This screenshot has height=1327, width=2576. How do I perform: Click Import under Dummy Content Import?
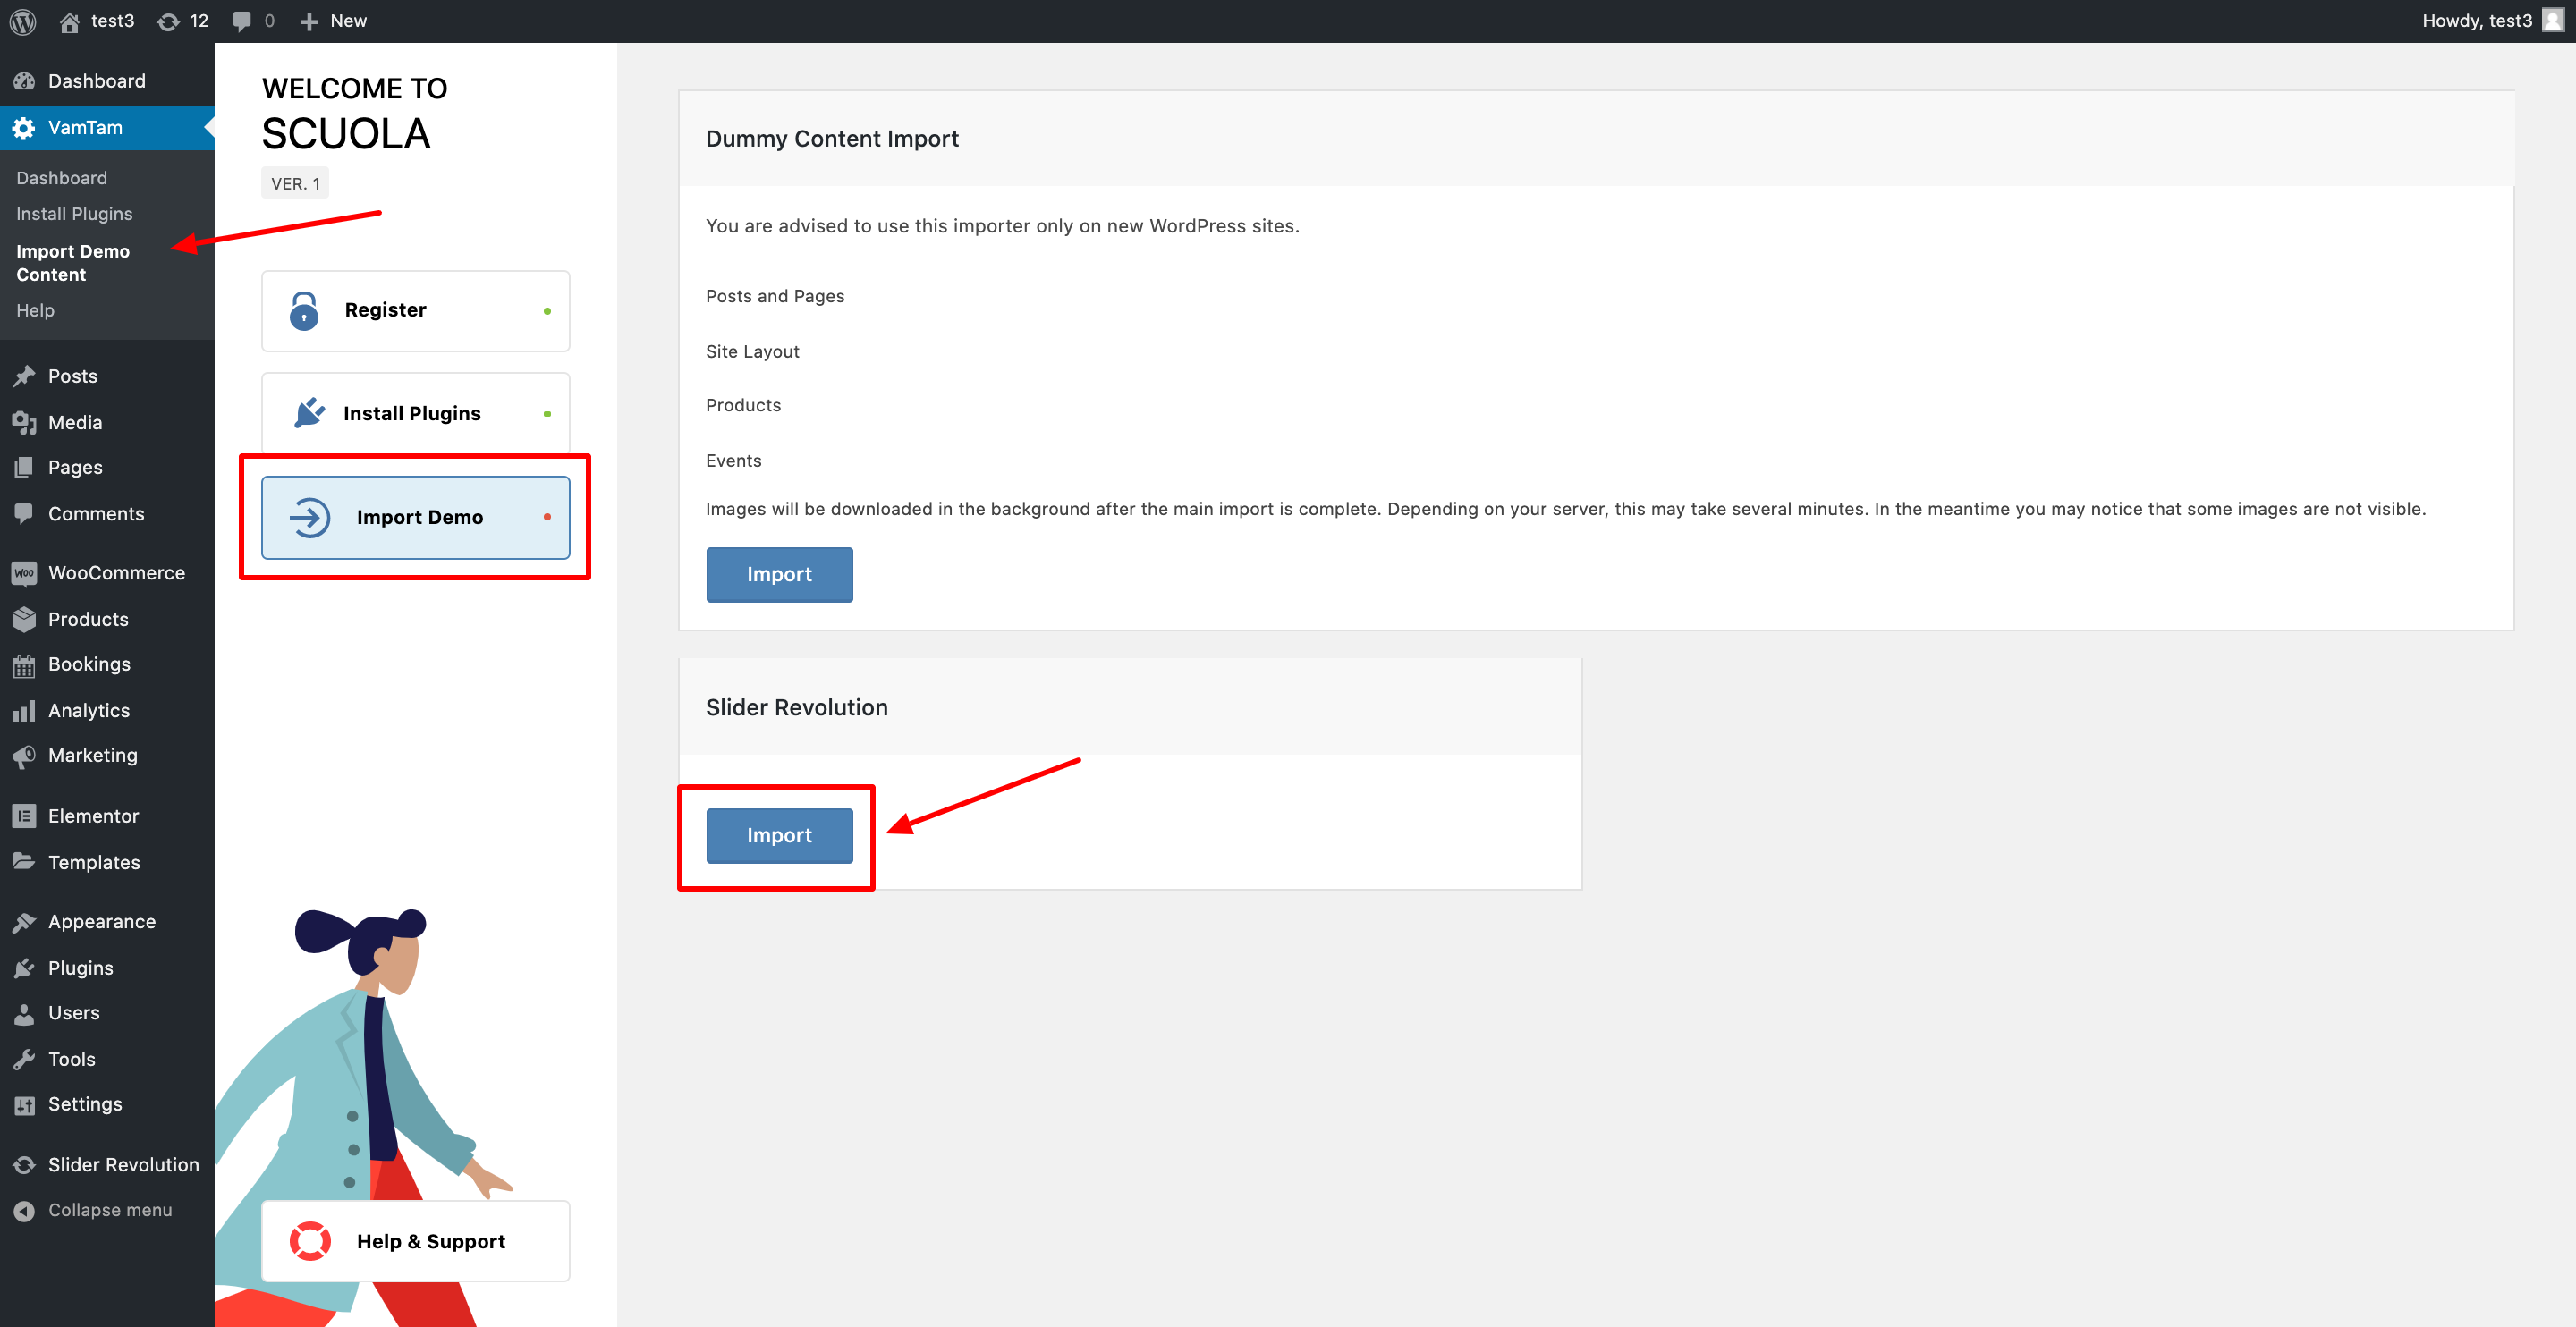779,574
